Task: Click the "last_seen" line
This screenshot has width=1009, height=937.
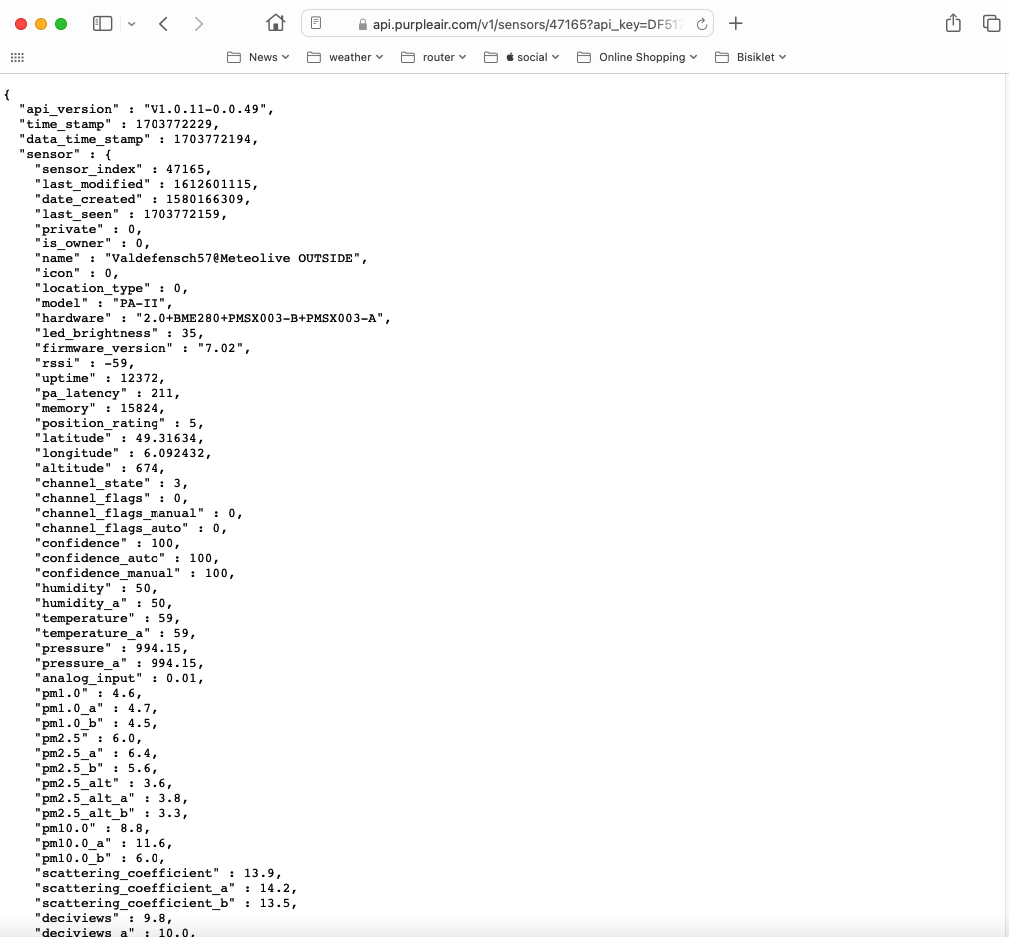Action: pos(131,214)
